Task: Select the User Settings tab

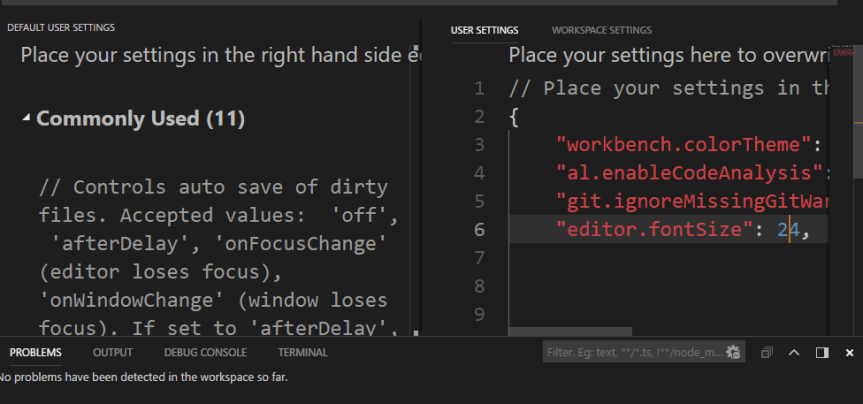Action: pos(484,30)
